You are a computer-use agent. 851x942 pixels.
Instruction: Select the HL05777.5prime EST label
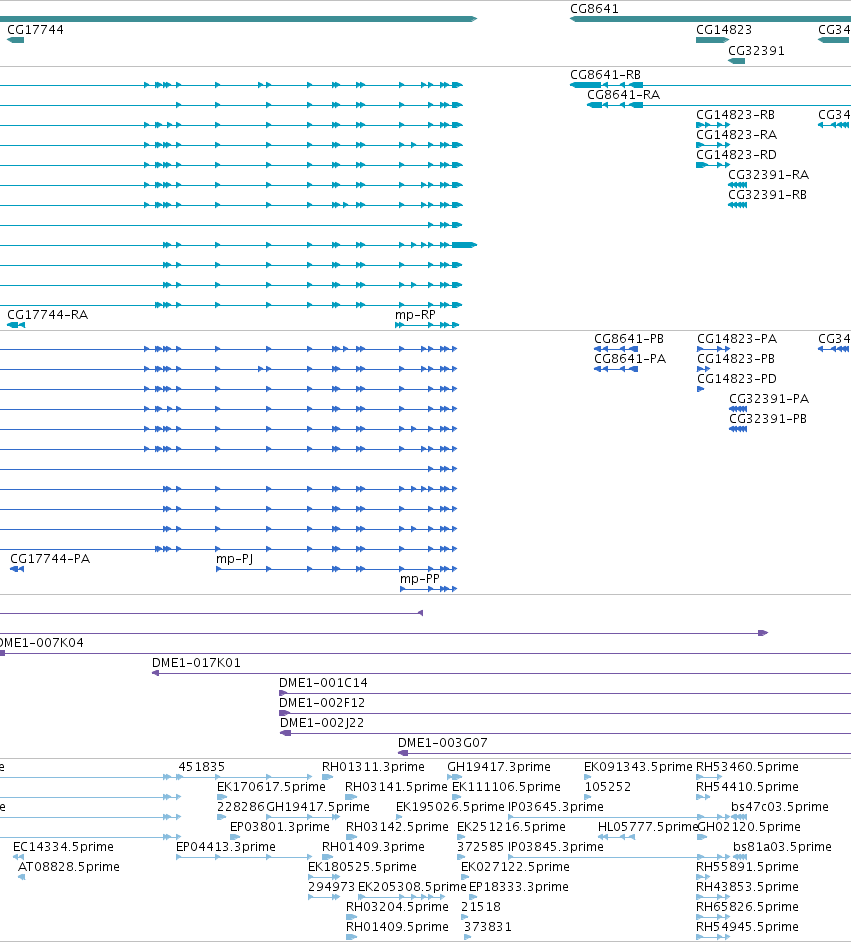click(647, 827)
